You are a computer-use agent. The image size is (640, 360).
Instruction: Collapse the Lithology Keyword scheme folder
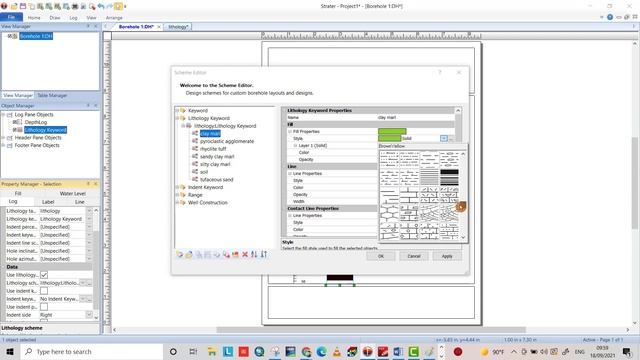(x=177, y=118)
